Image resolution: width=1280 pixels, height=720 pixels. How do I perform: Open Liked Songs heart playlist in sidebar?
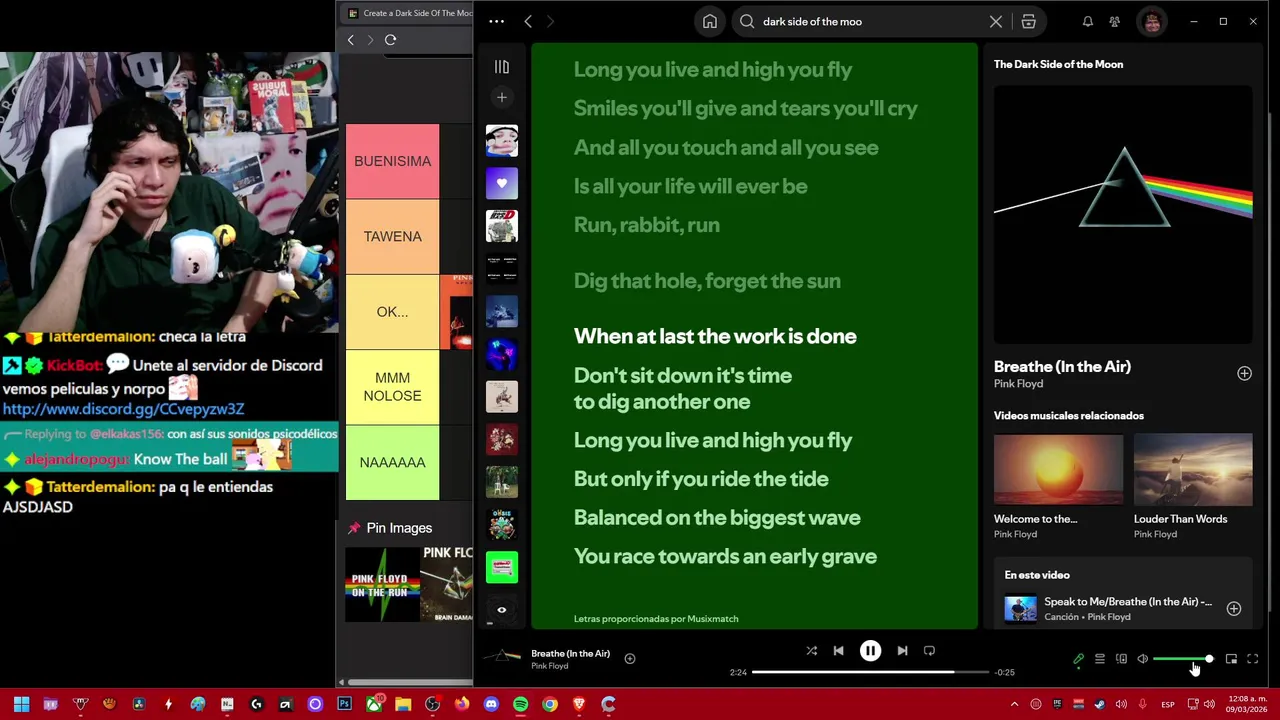point(502,183)
